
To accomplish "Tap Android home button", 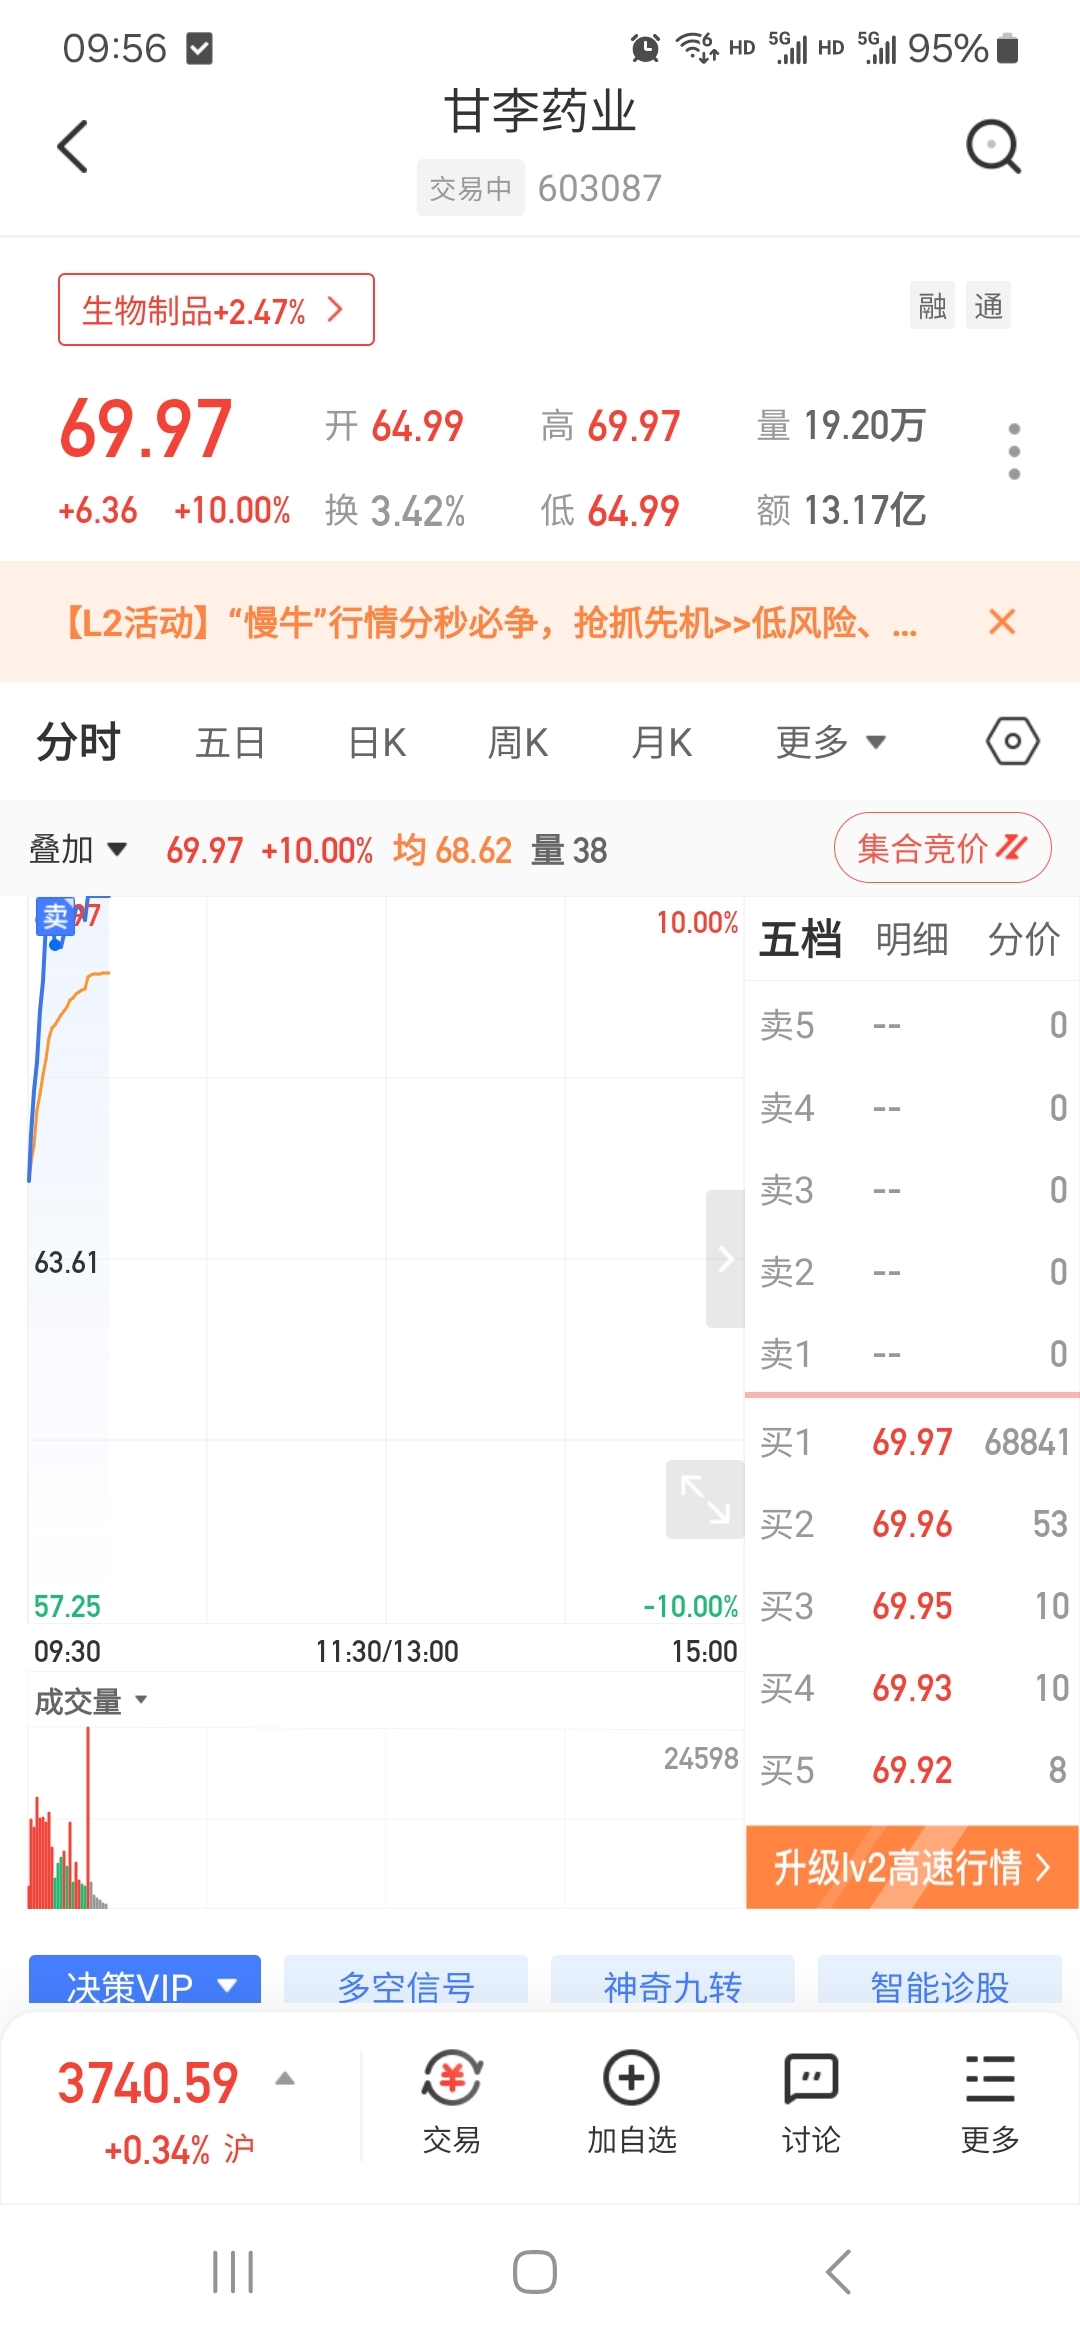I will [x=535, y=2272].
